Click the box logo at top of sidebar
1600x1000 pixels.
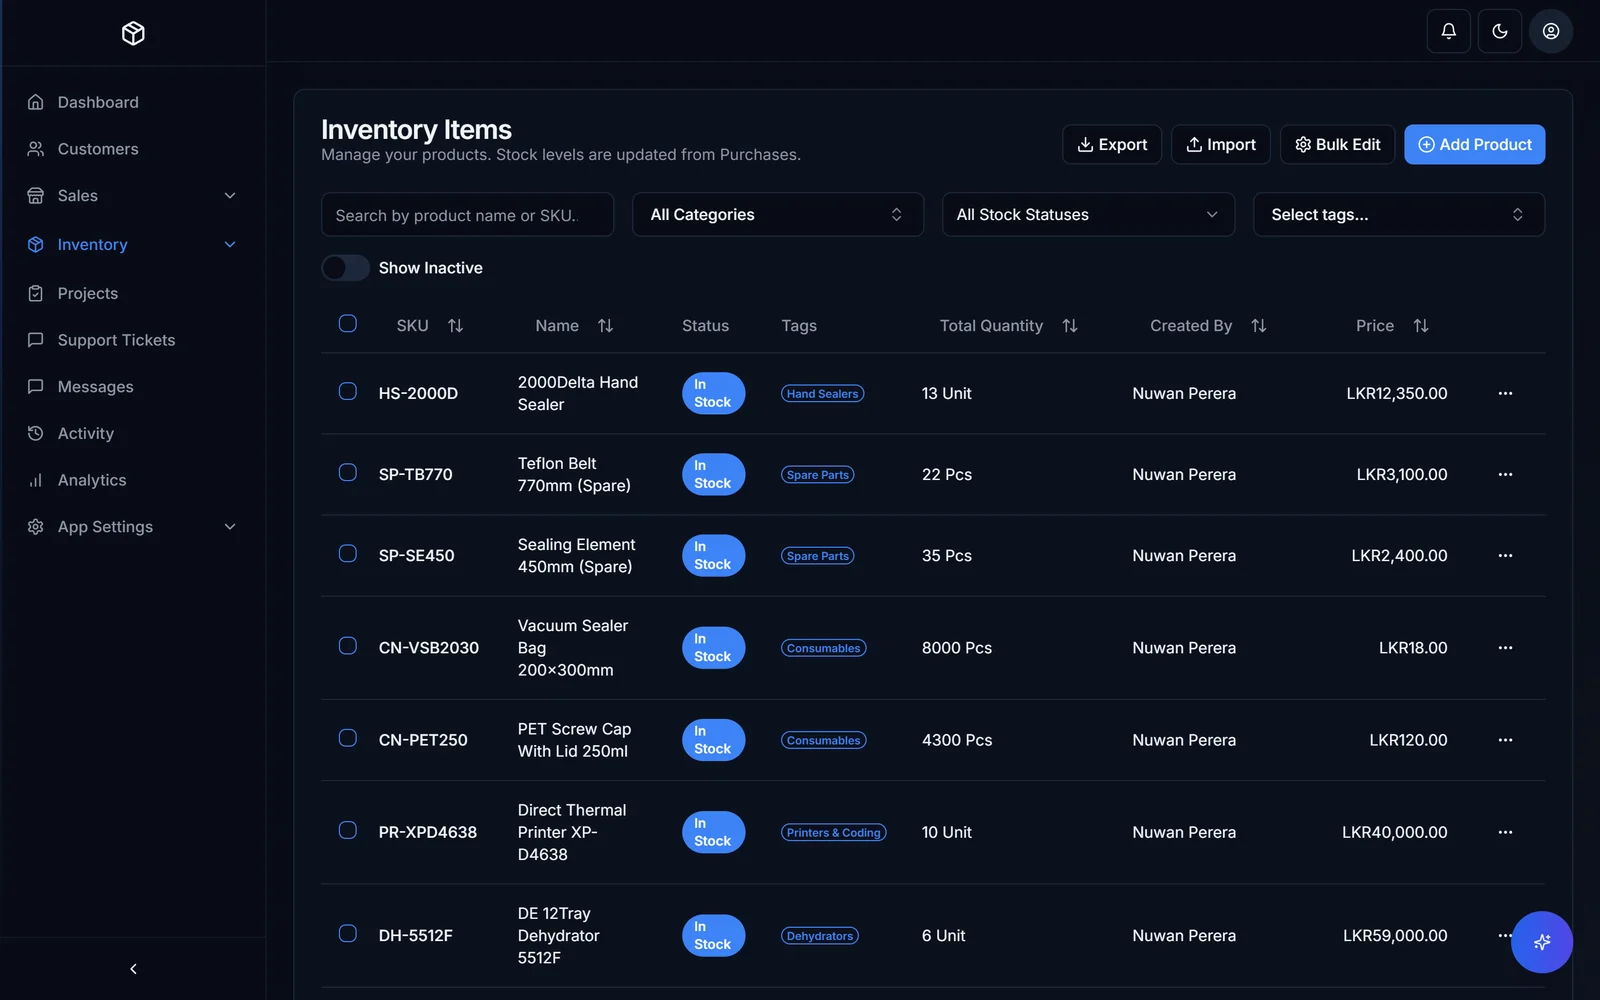[133, 33]
